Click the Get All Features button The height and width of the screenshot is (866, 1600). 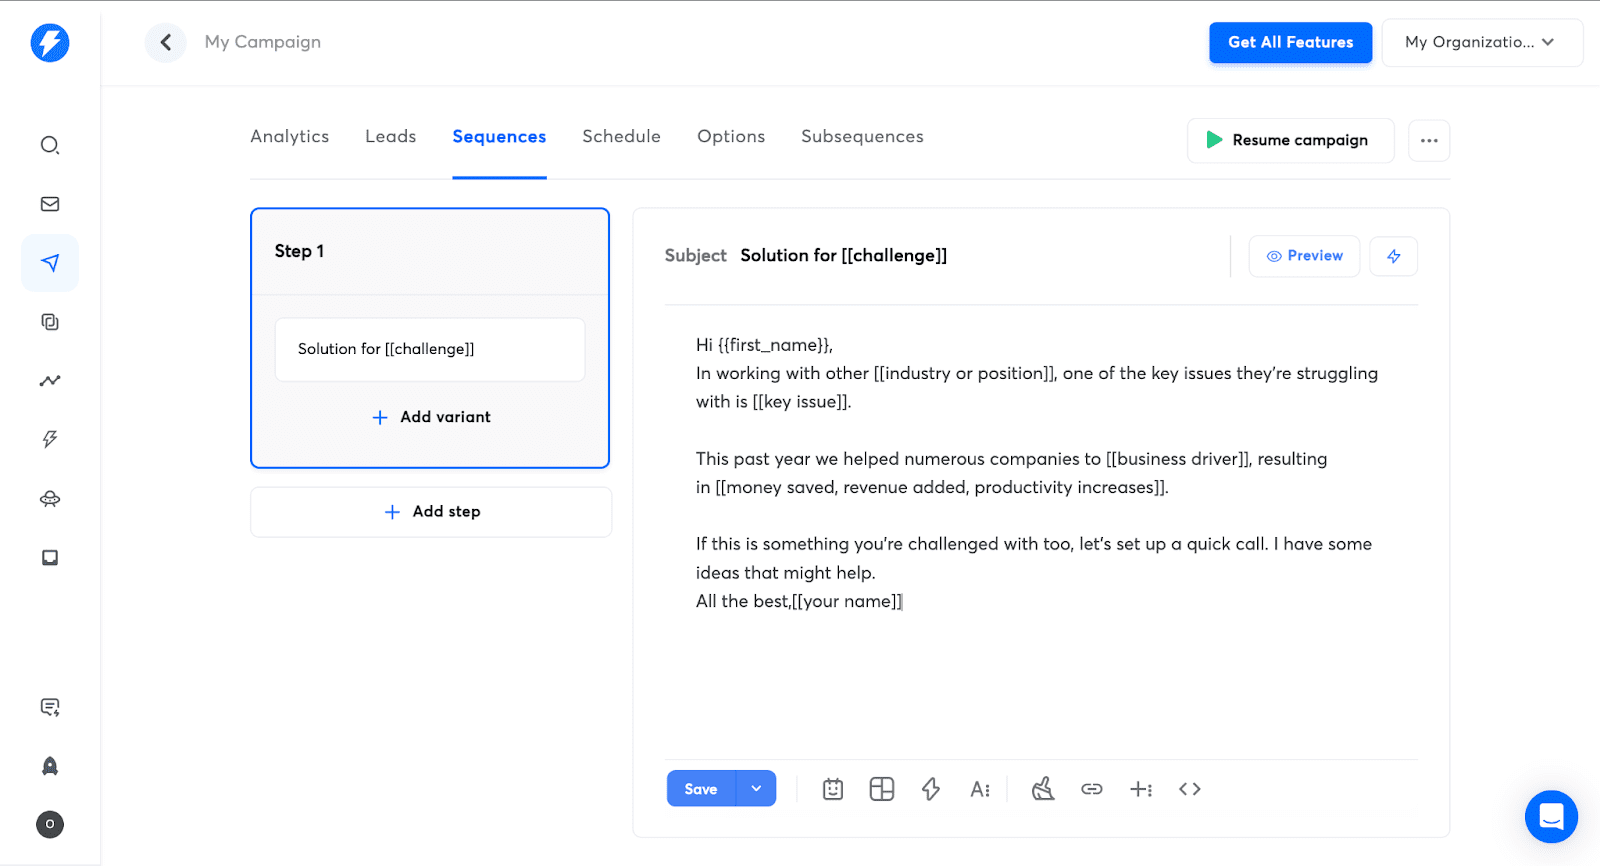(x=1290, y=42)
